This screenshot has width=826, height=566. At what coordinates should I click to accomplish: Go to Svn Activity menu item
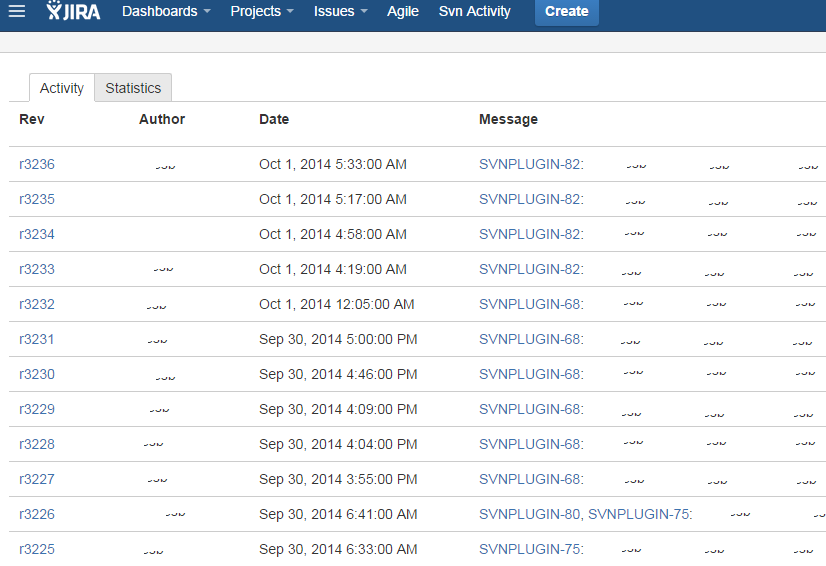point(475,12)
